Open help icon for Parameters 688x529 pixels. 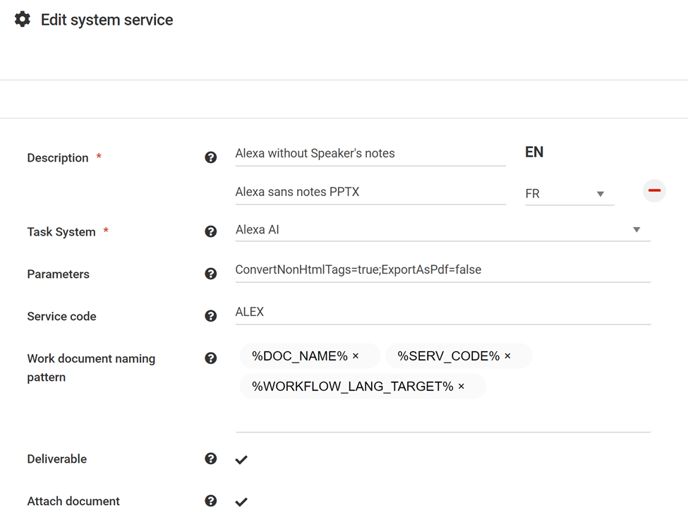point(211,274)
